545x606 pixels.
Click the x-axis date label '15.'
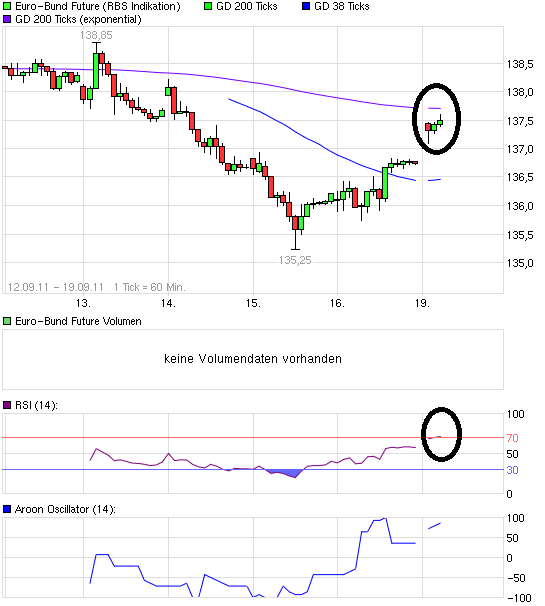pos(253,303)
